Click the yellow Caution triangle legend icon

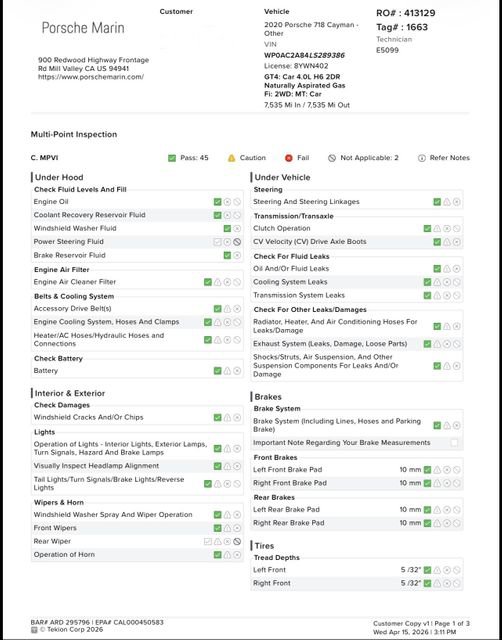[x=231, y=158]
